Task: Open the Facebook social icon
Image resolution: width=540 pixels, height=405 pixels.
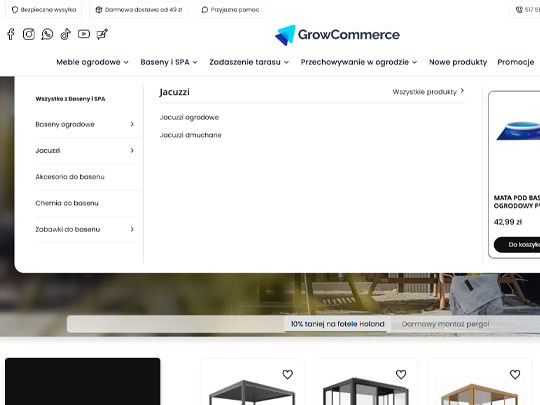Action: (x=11, y=34)
